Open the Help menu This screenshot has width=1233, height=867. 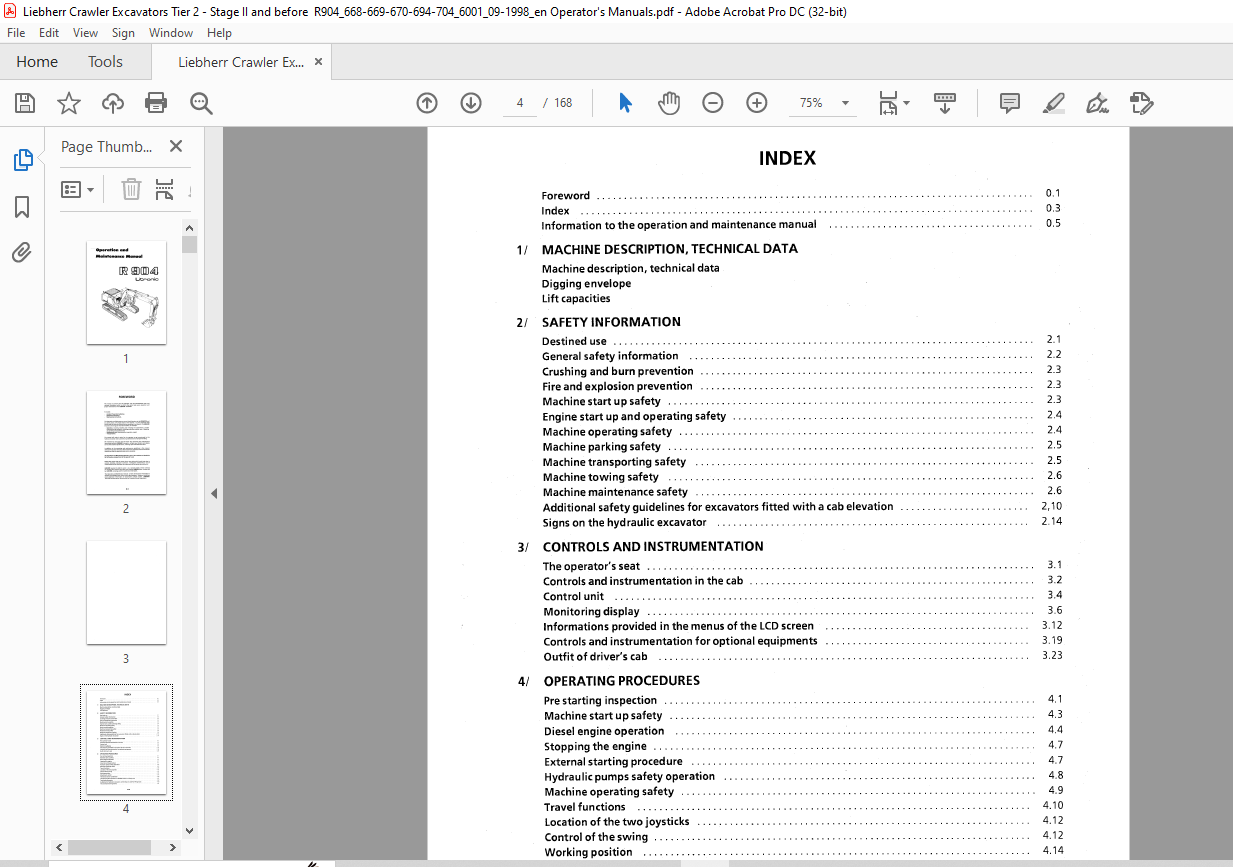(219, 33)
